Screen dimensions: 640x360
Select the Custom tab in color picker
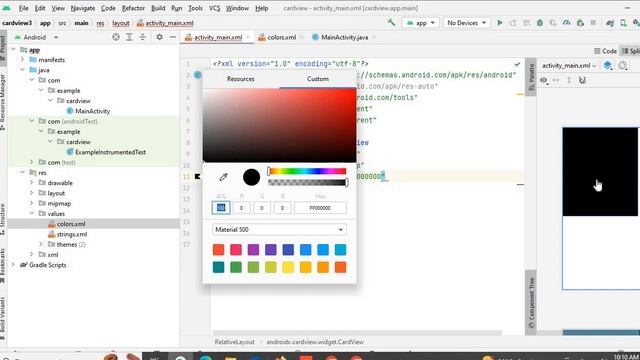318,79
